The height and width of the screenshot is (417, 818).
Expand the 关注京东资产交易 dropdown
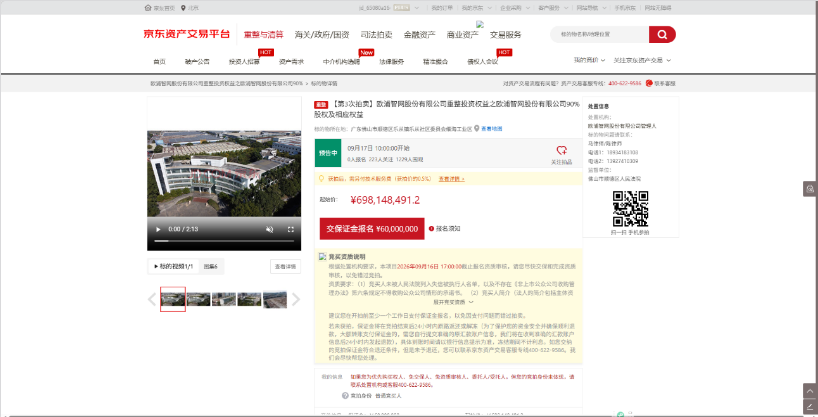[642, 60]
